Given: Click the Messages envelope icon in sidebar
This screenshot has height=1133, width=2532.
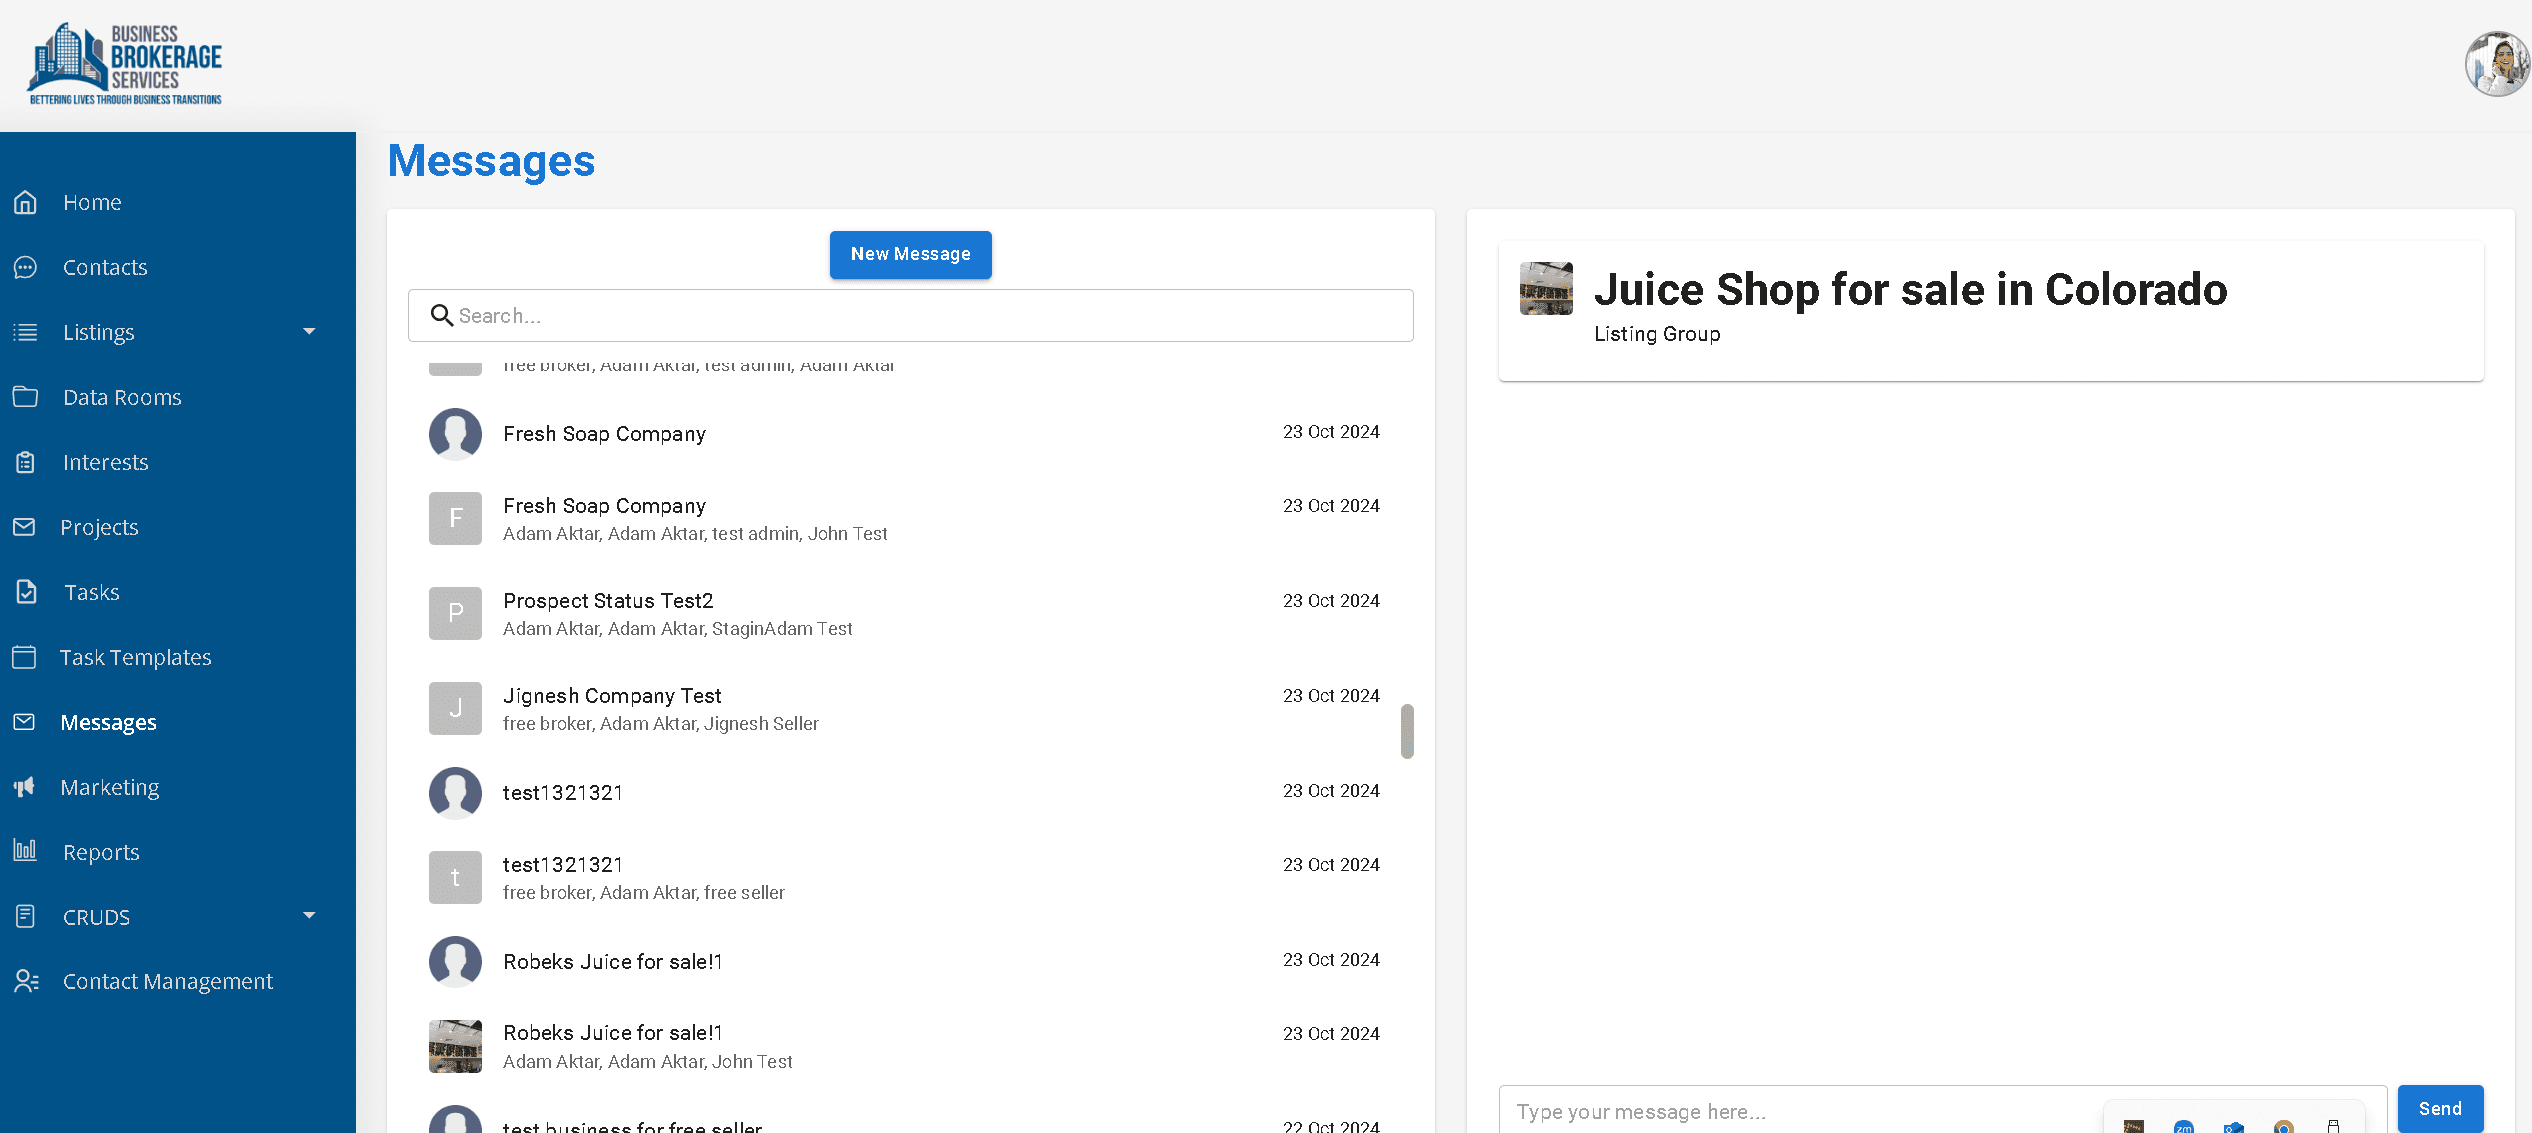Looking at the screenshot, I should [x=26, y=722].
